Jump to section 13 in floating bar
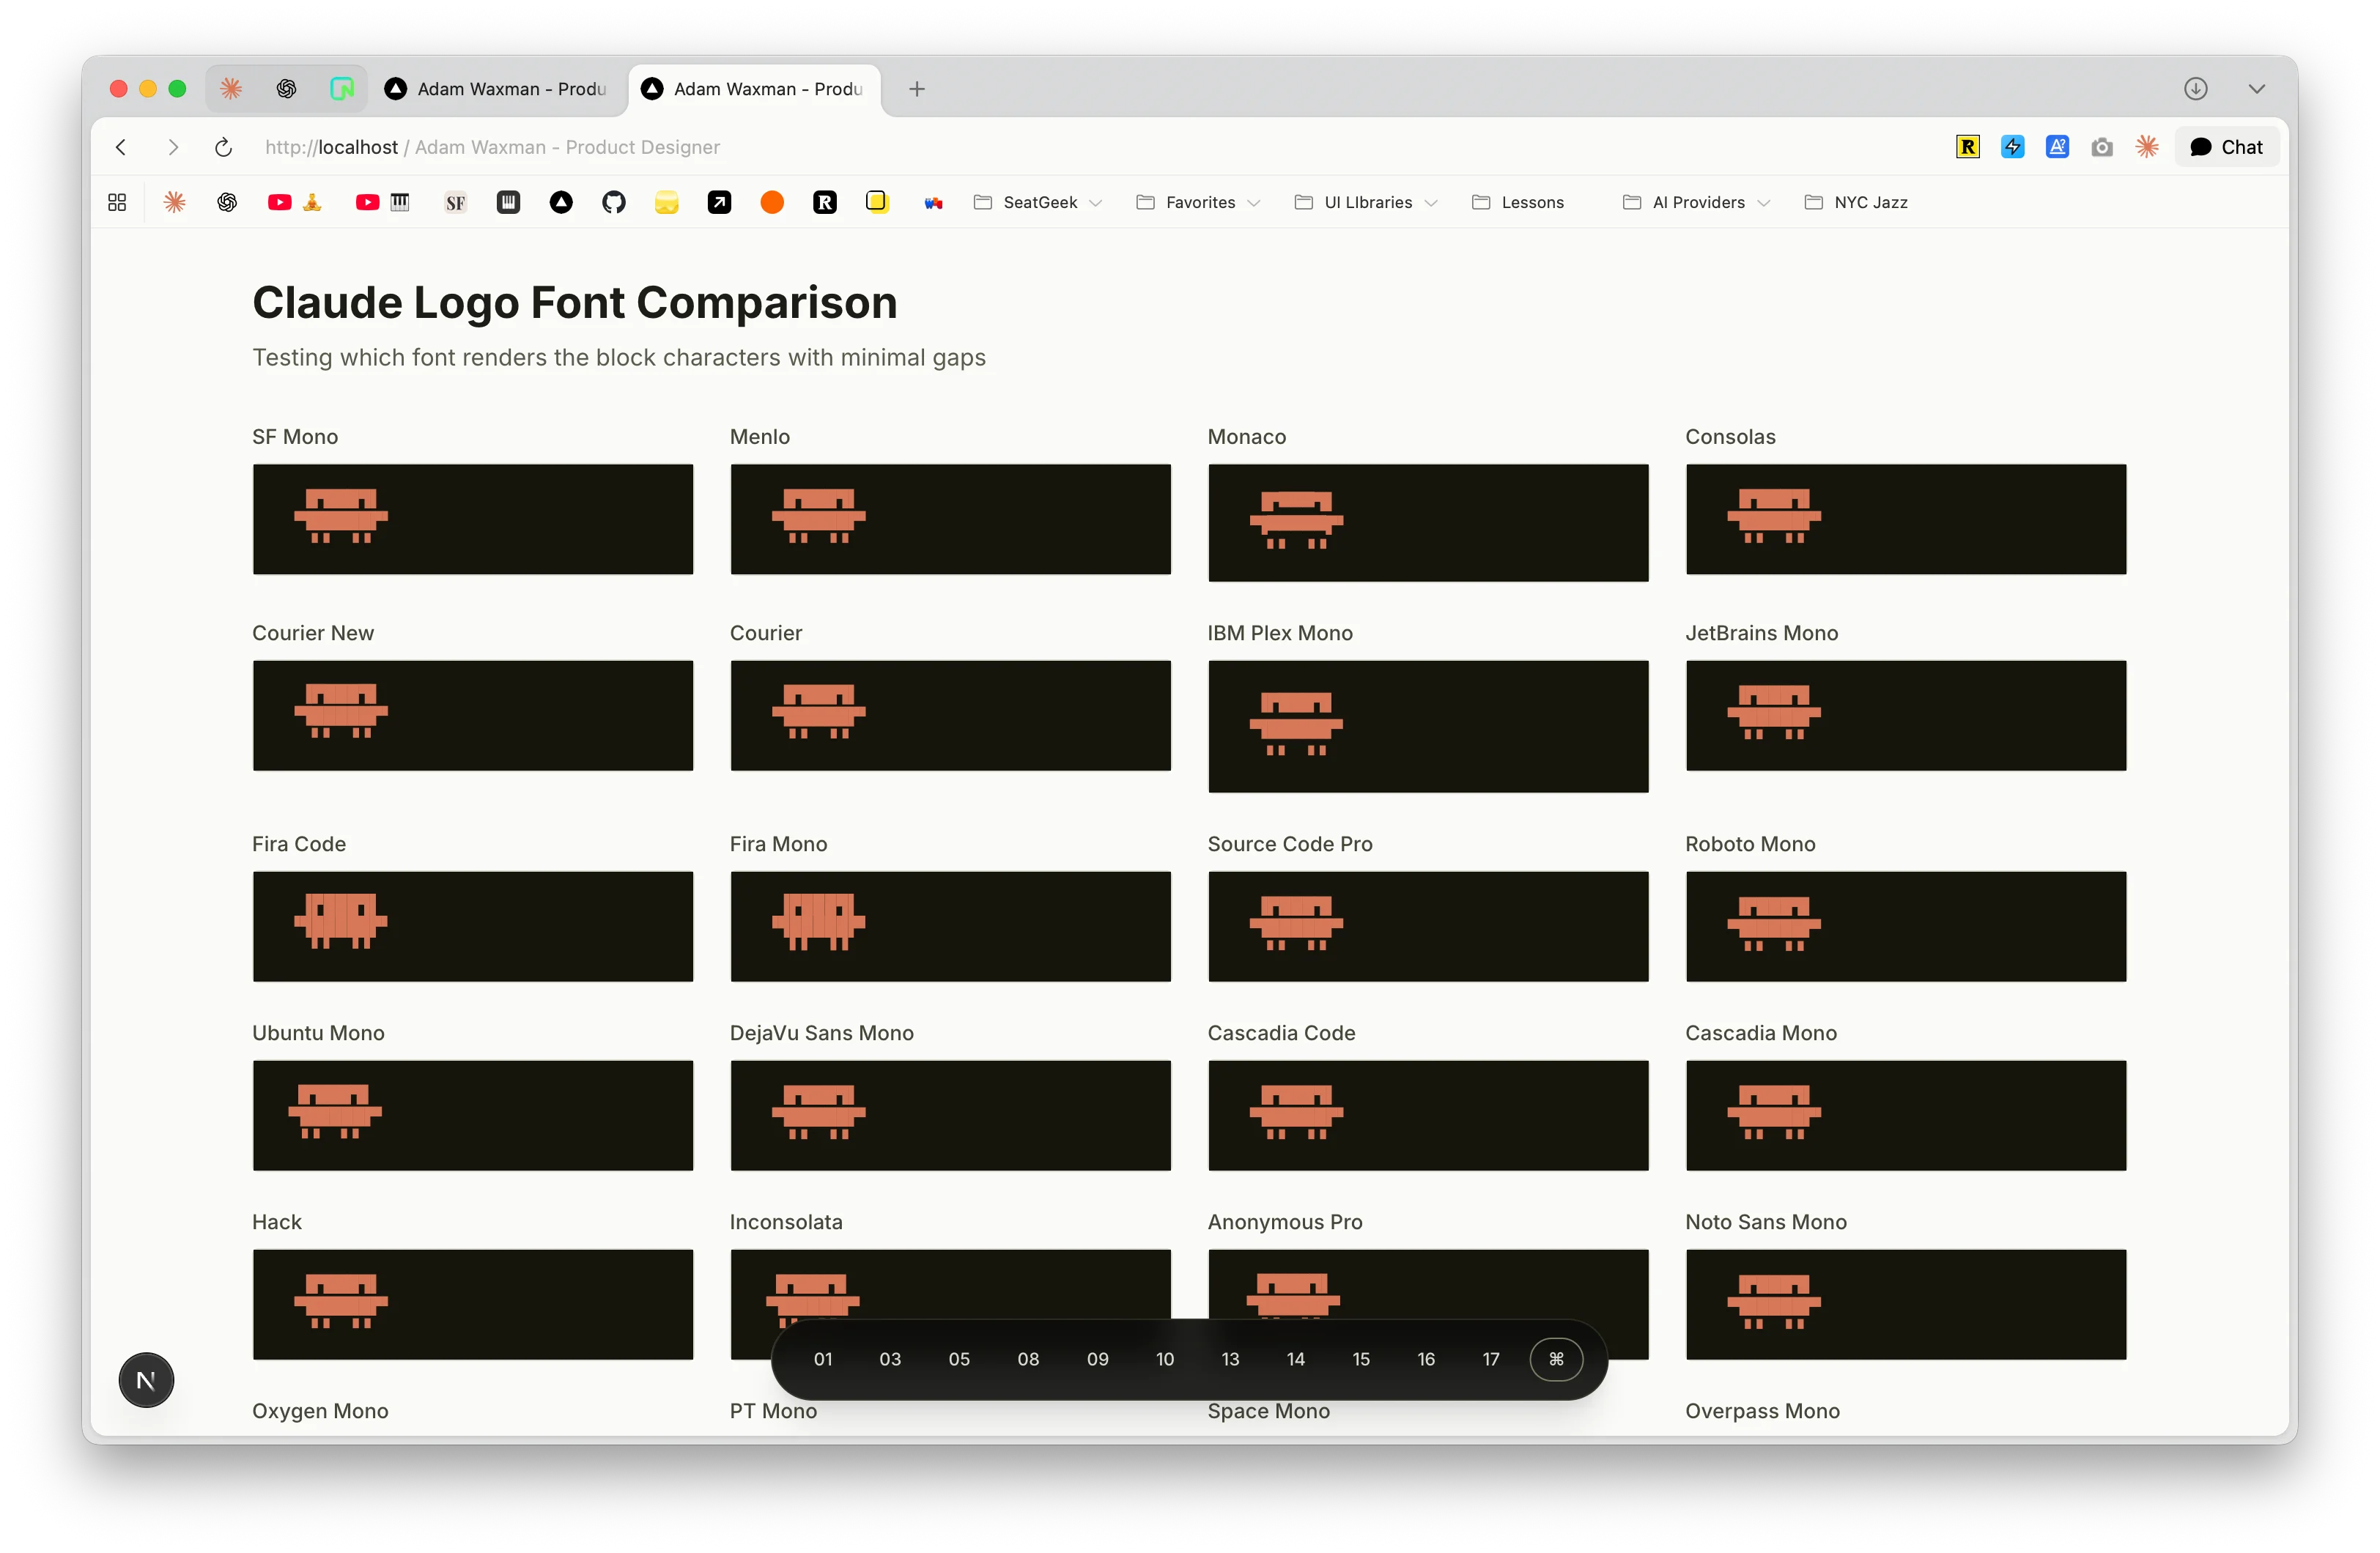 tap(1230, 1359)
